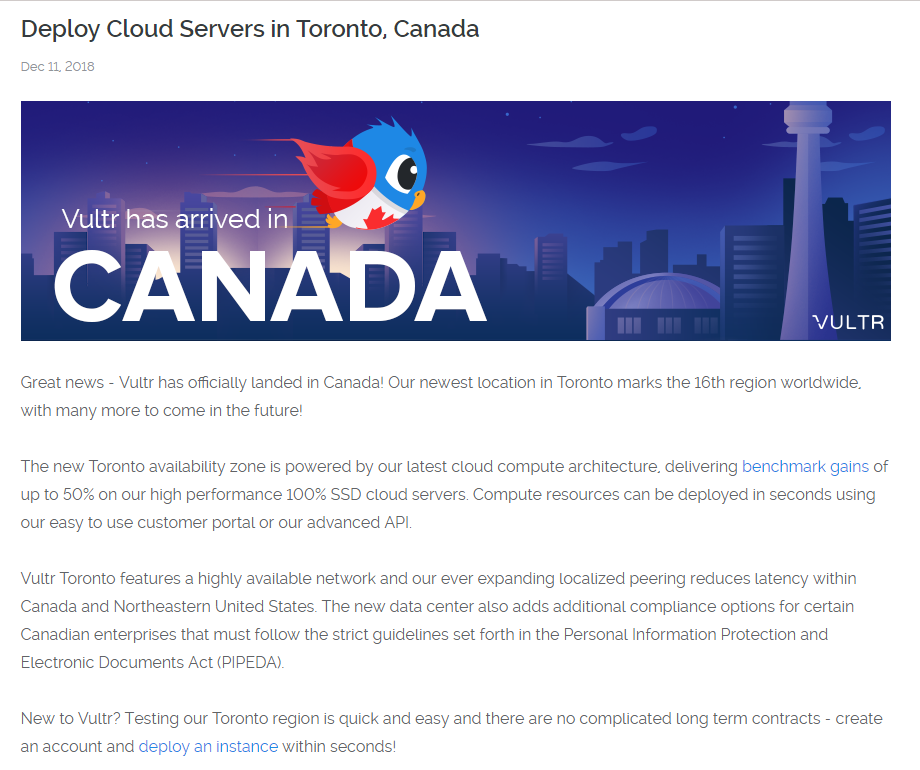The image size is (920, 770).
Task: Click 'New to Vultr? Testing our Toronto region' line
Action: [x=452, y=718]
